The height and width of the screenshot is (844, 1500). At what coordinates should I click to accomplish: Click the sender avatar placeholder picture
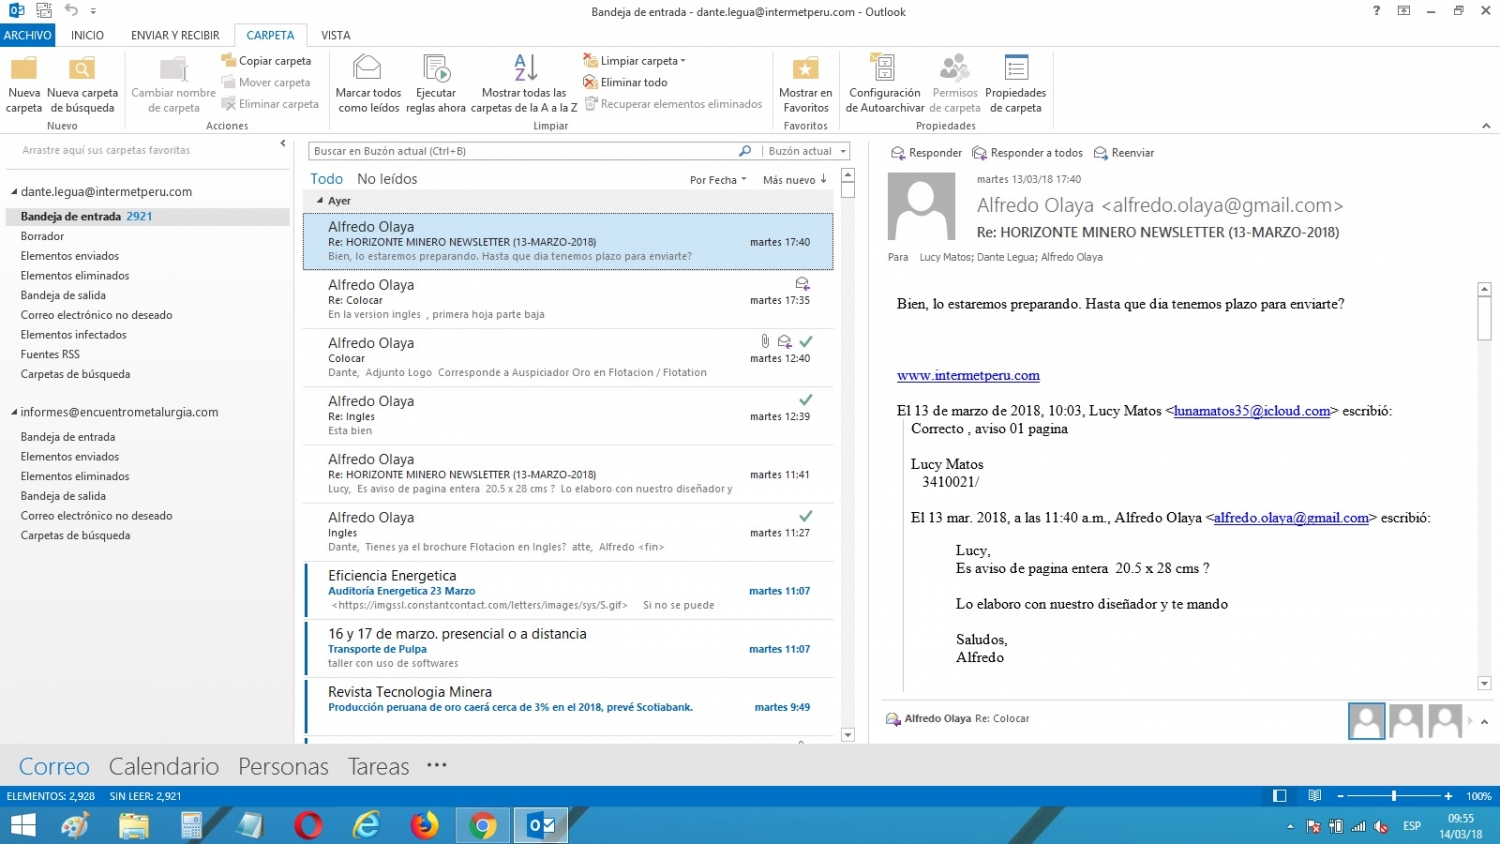(922, 206)
